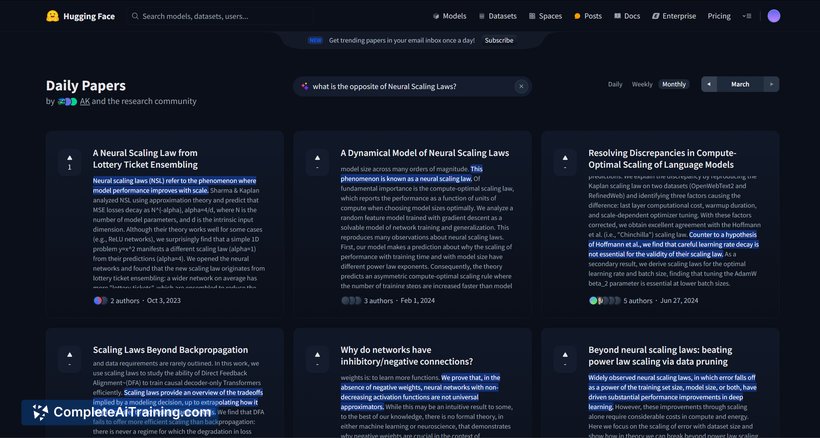This screenshot has height=438, width=820.
Task: Switch to Weekly view
Action: coord(642,84)
